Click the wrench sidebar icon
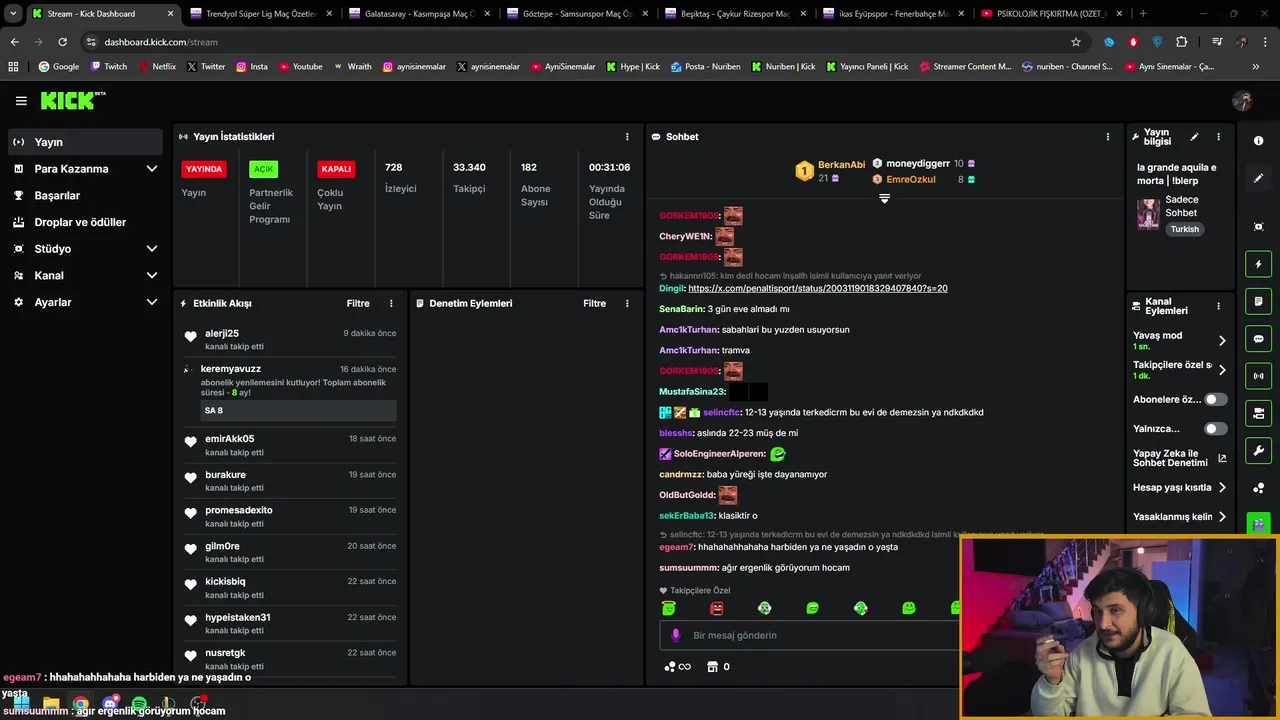The image size is (1280, 720). click(1258, 450)
